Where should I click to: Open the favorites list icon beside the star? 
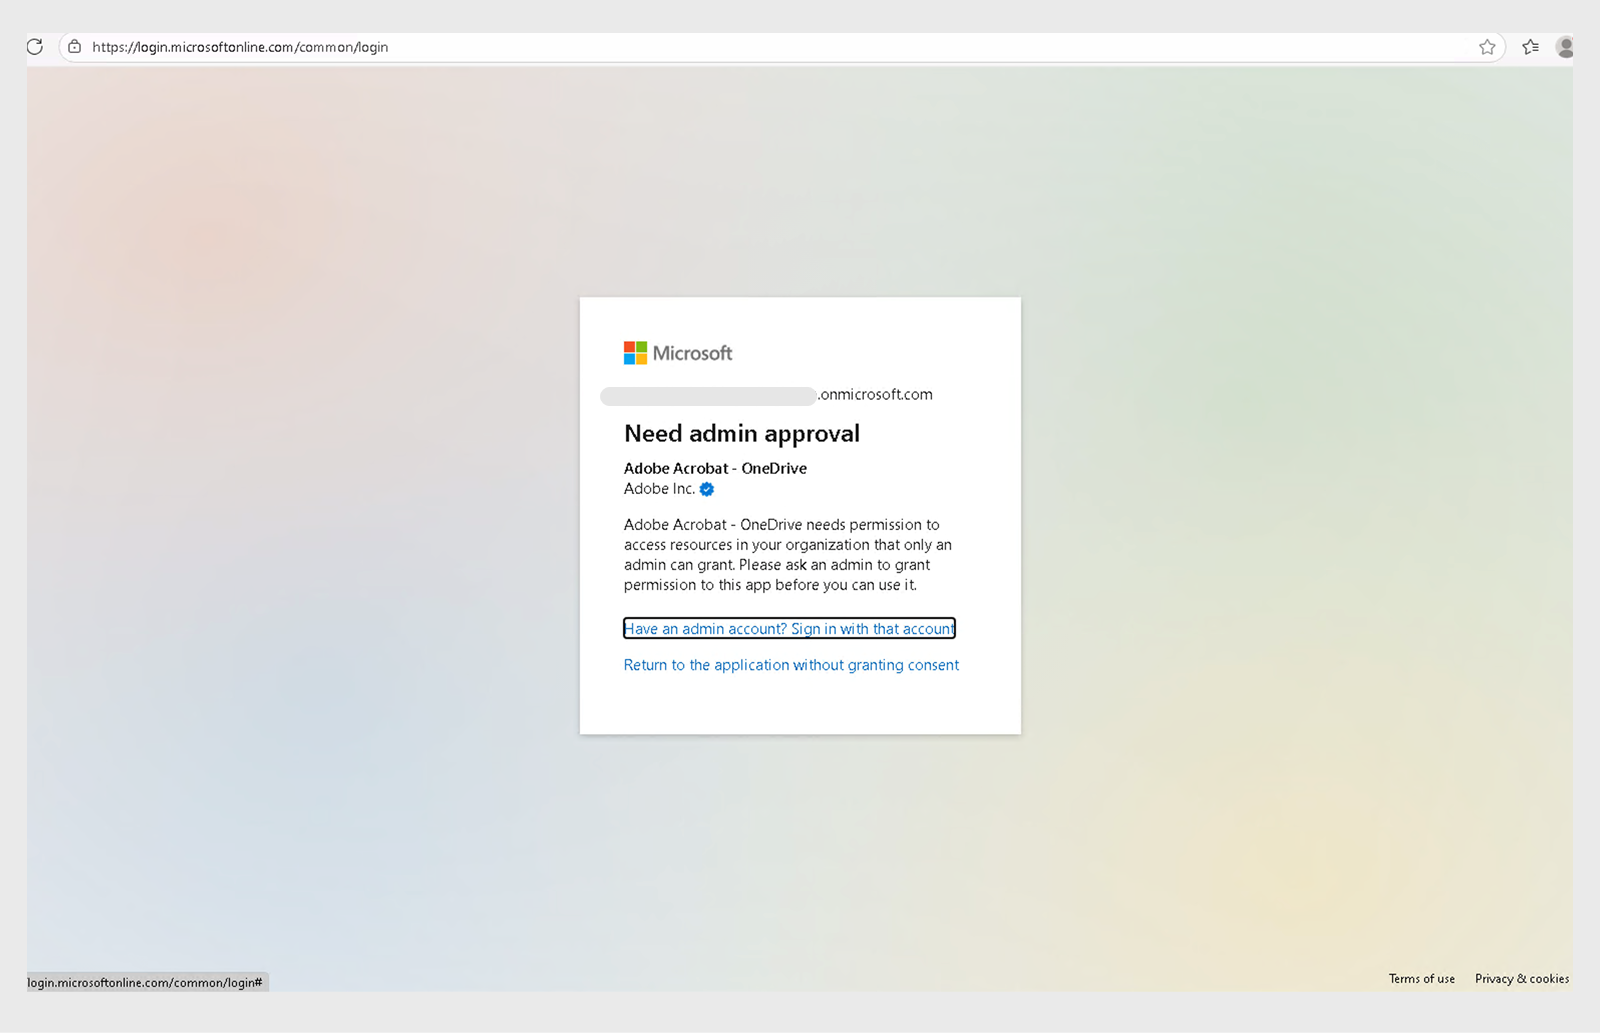point(1529,46)
